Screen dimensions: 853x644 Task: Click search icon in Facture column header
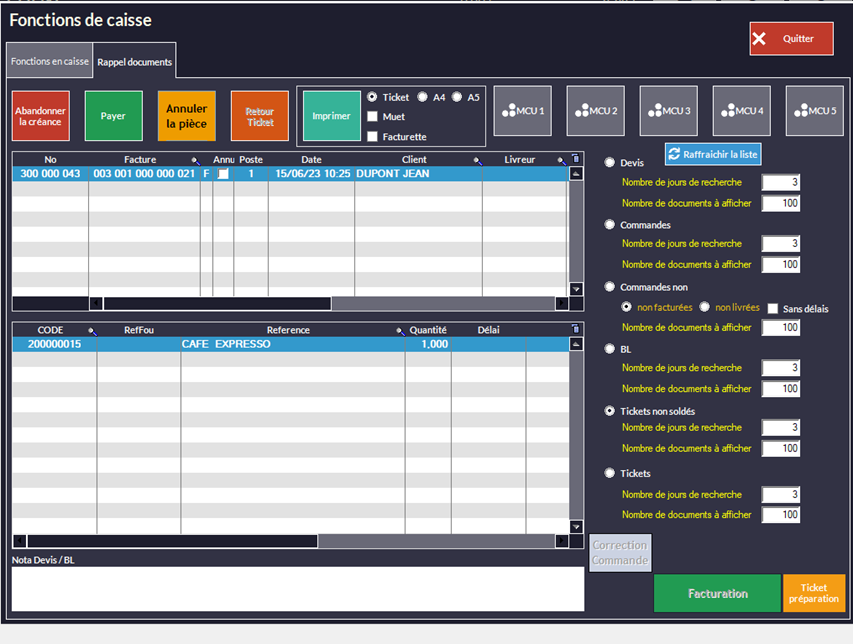click(x=196, y=160)
